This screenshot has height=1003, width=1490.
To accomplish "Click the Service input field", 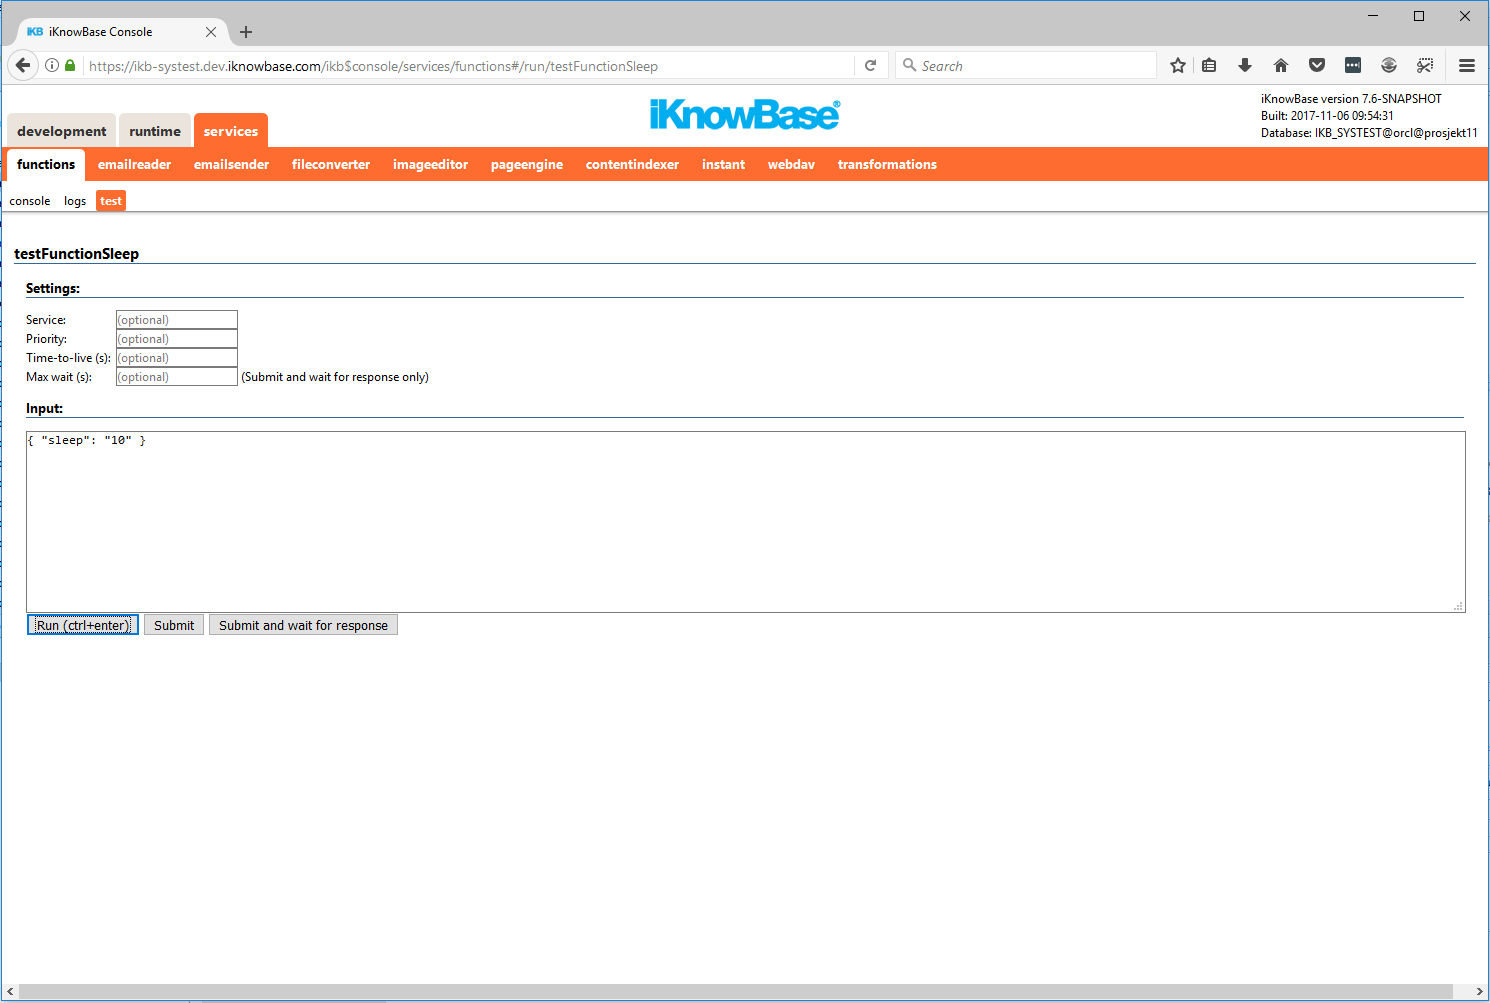I will click(x=177, y=320).
